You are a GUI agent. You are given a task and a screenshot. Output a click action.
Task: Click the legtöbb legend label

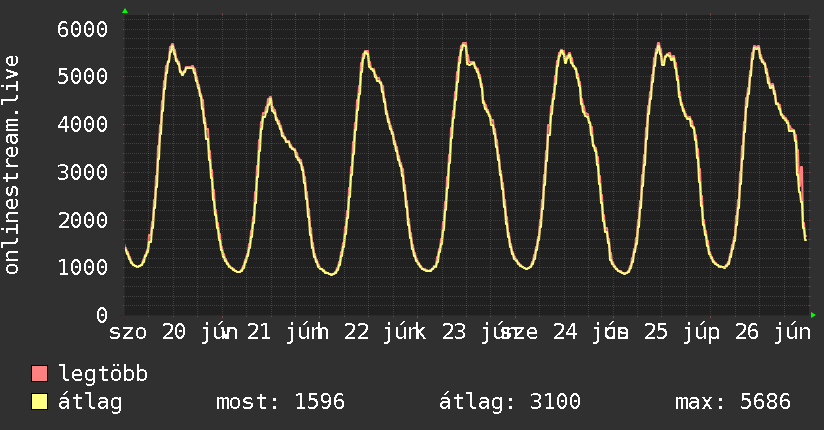102,374
